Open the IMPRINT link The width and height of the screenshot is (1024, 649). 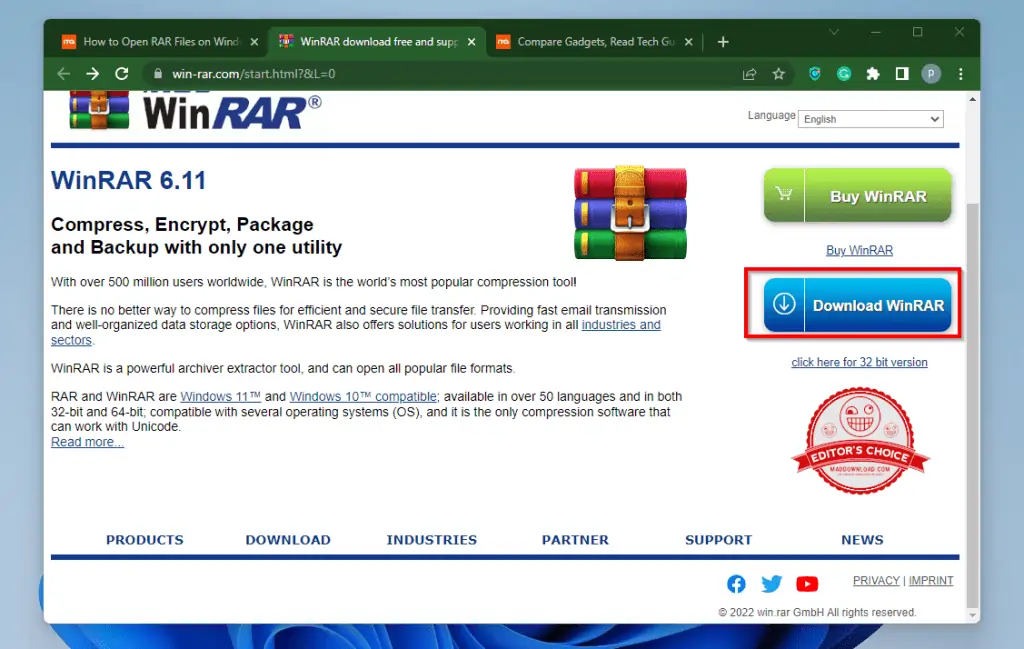[x=931, y=580]
